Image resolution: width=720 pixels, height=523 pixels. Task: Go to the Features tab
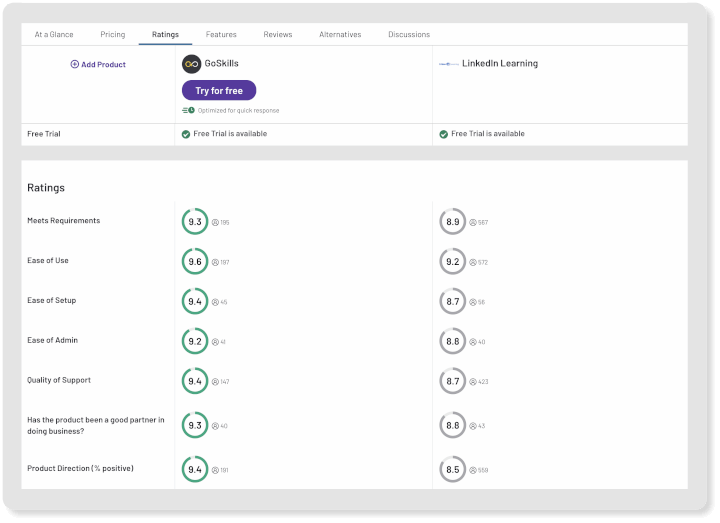point(221,34)
